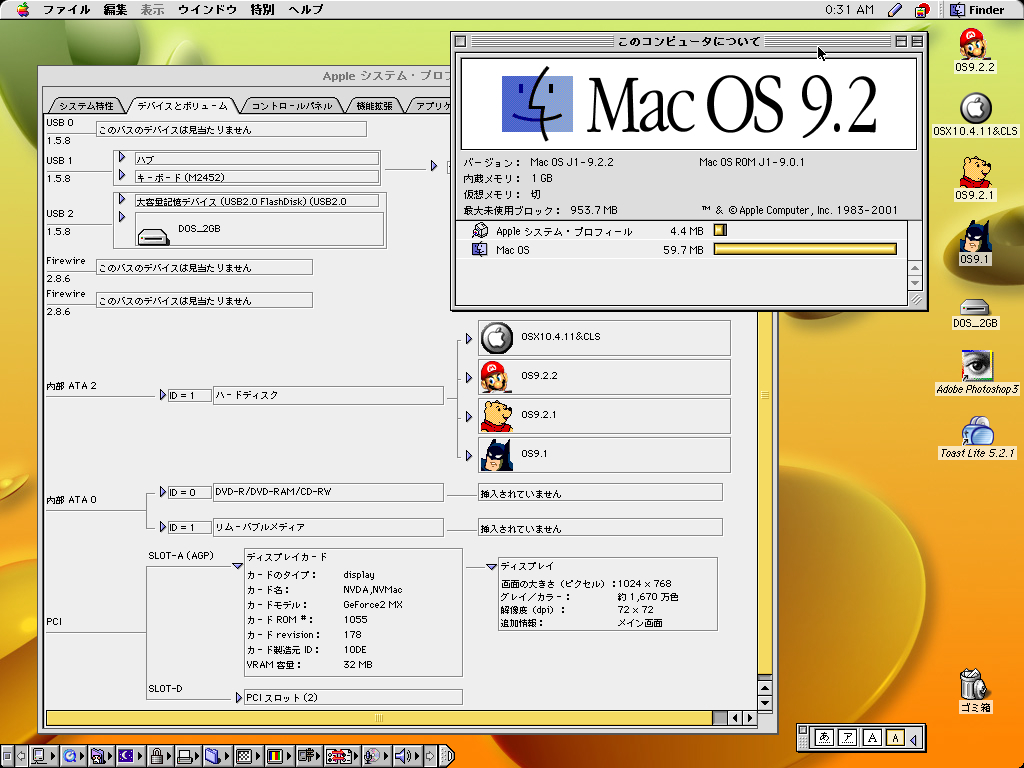
Task: Click the Toast Lite 5.2.1 desktop icon
Action: 977,432
